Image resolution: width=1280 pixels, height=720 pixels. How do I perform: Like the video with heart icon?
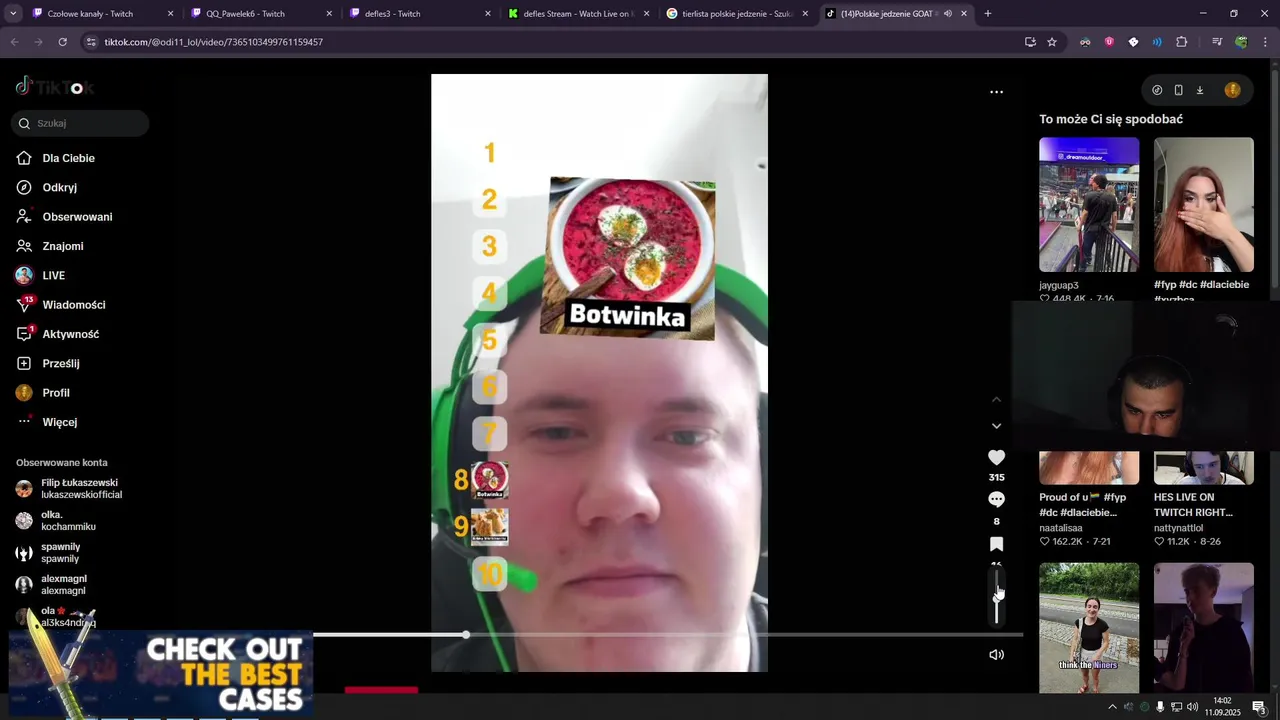click(x=996, y=457)
